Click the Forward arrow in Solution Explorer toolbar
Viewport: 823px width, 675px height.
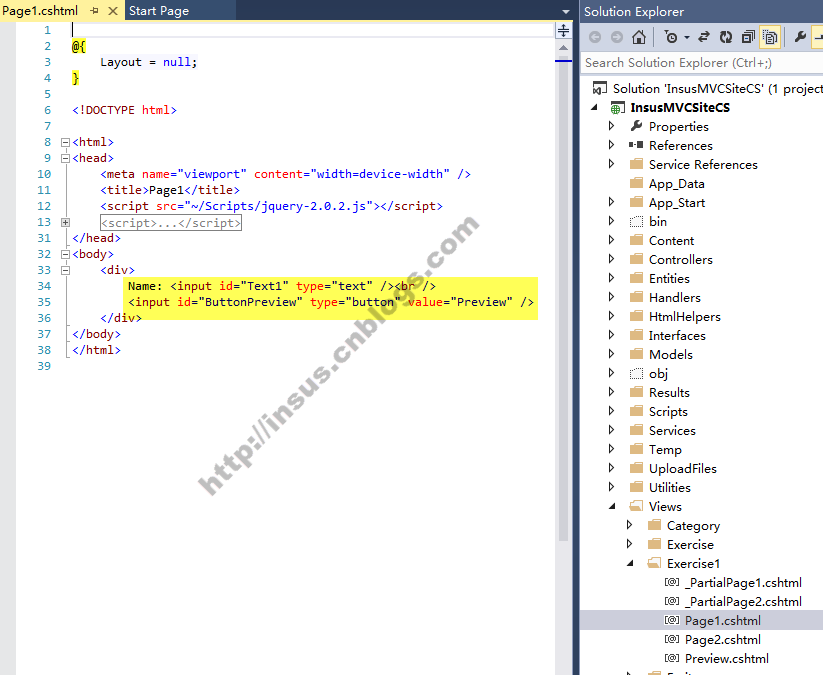point(617,37)
